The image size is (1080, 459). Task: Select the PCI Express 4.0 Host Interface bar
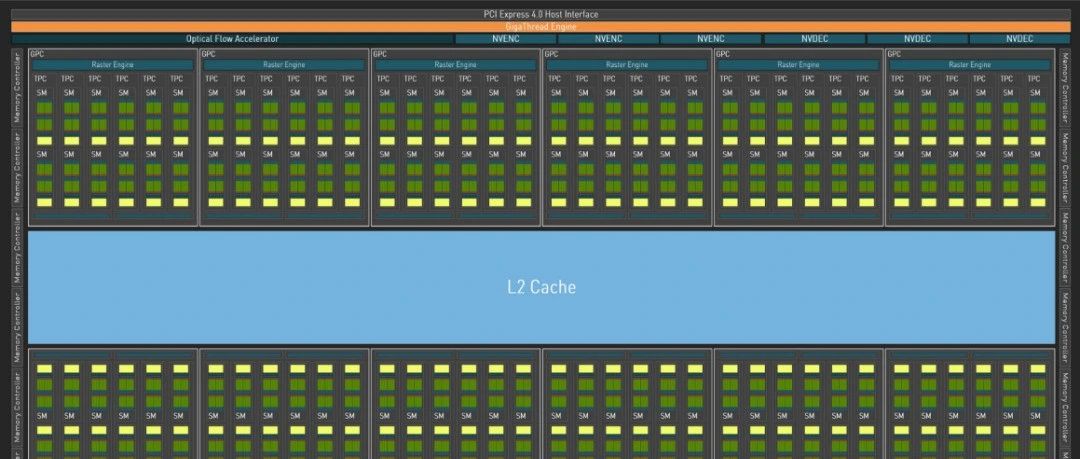[x=540, y=14]
